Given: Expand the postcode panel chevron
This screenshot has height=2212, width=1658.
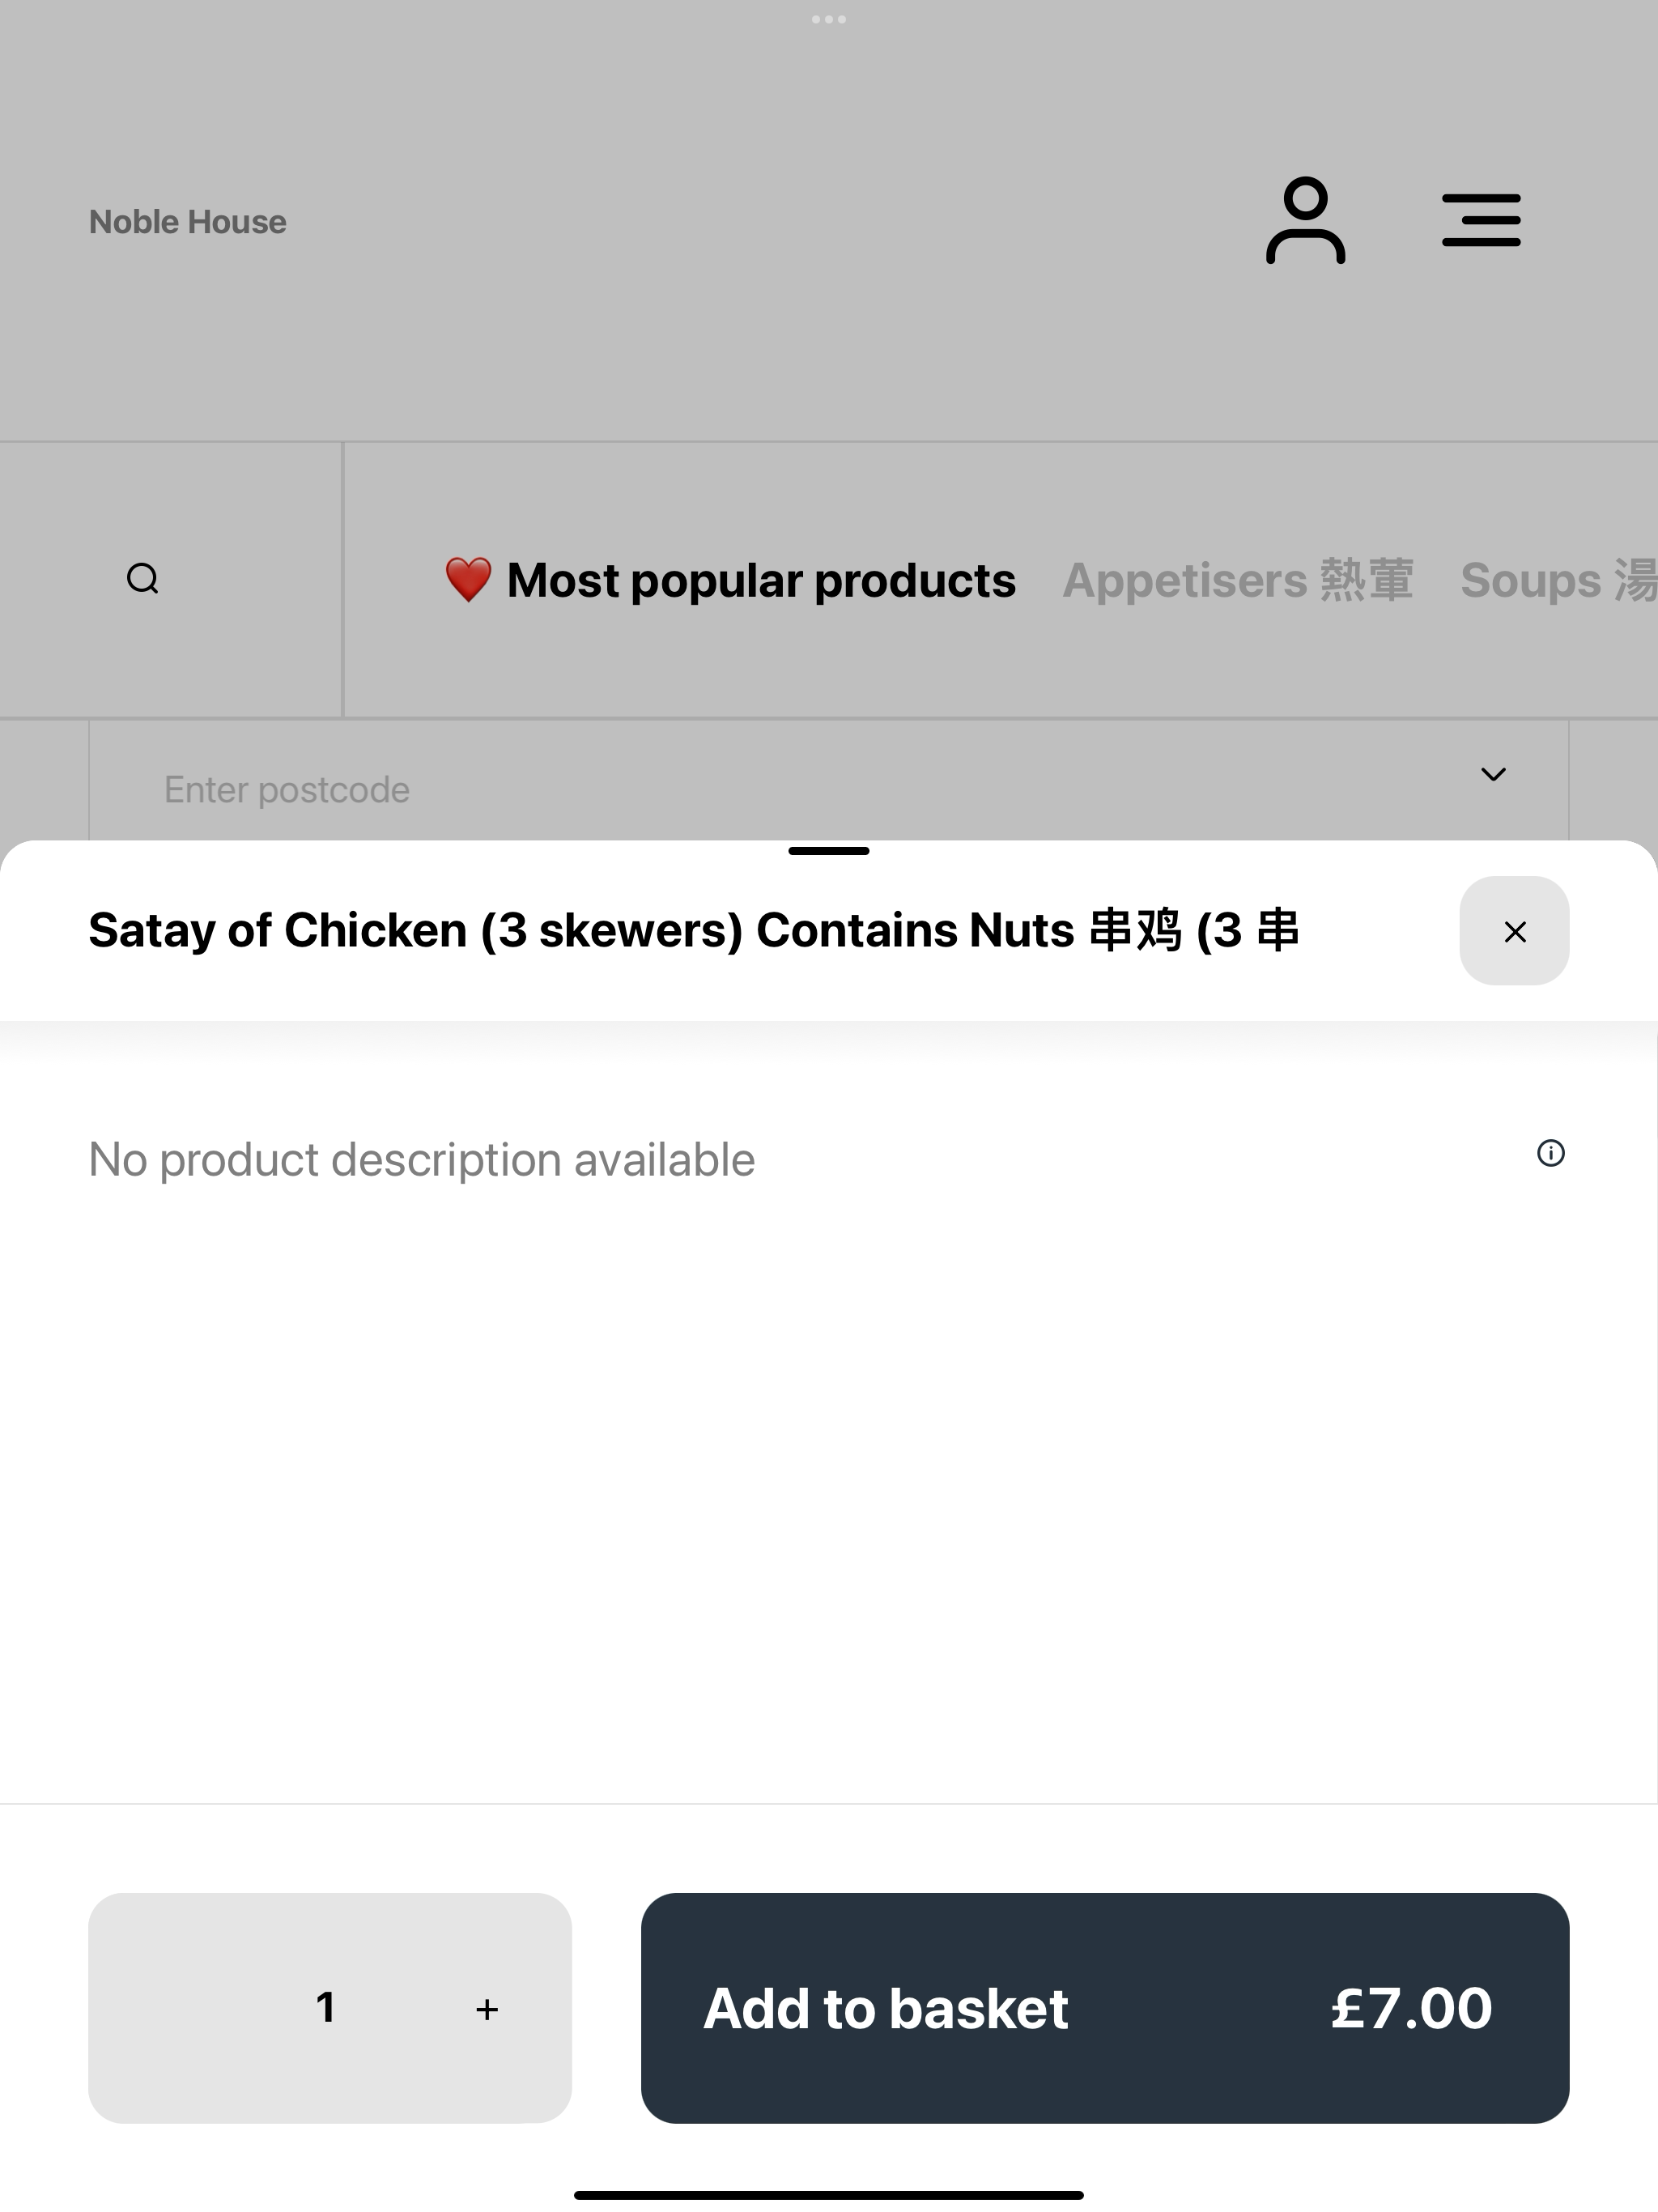Looking at the screenshot, I should (1493, 774).
